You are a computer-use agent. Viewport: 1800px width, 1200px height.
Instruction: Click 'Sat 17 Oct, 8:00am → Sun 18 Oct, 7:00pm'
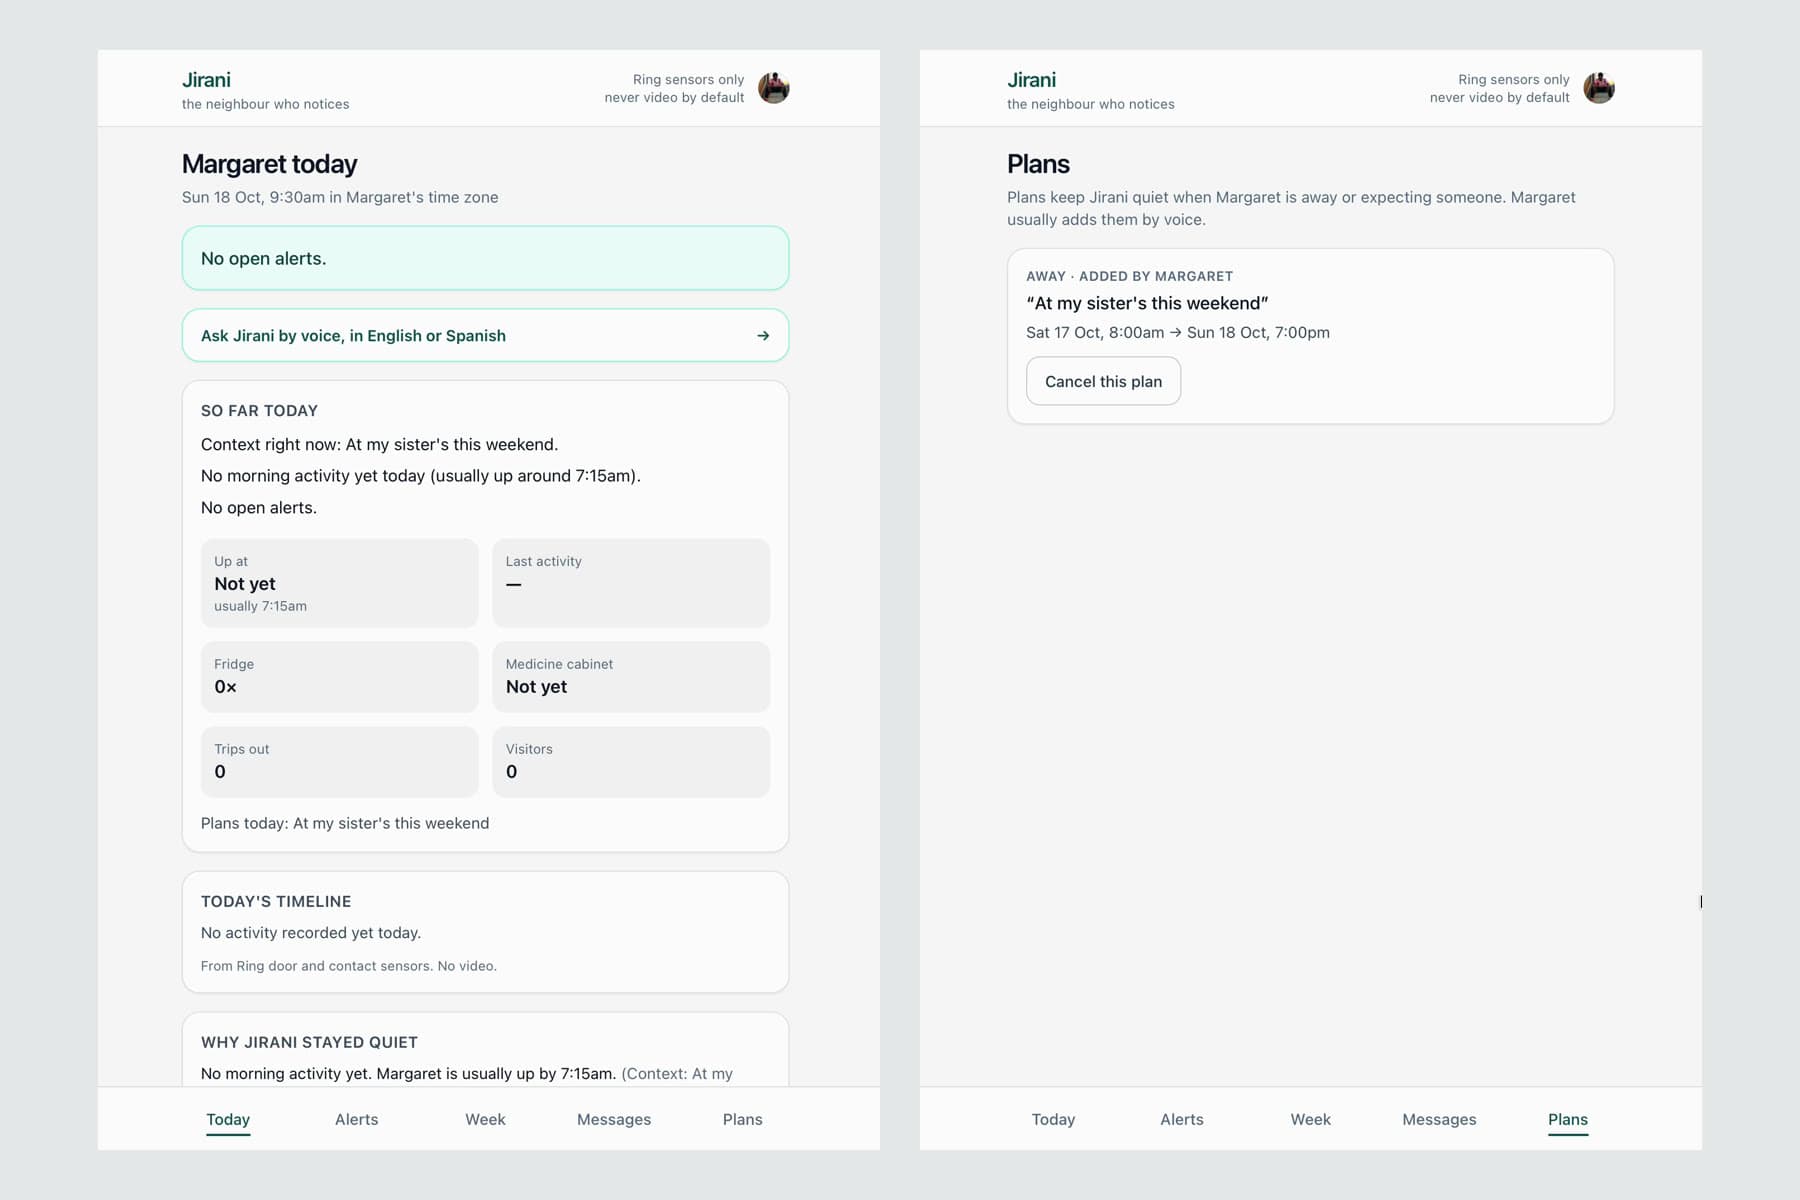click(x=1178, y=332)
